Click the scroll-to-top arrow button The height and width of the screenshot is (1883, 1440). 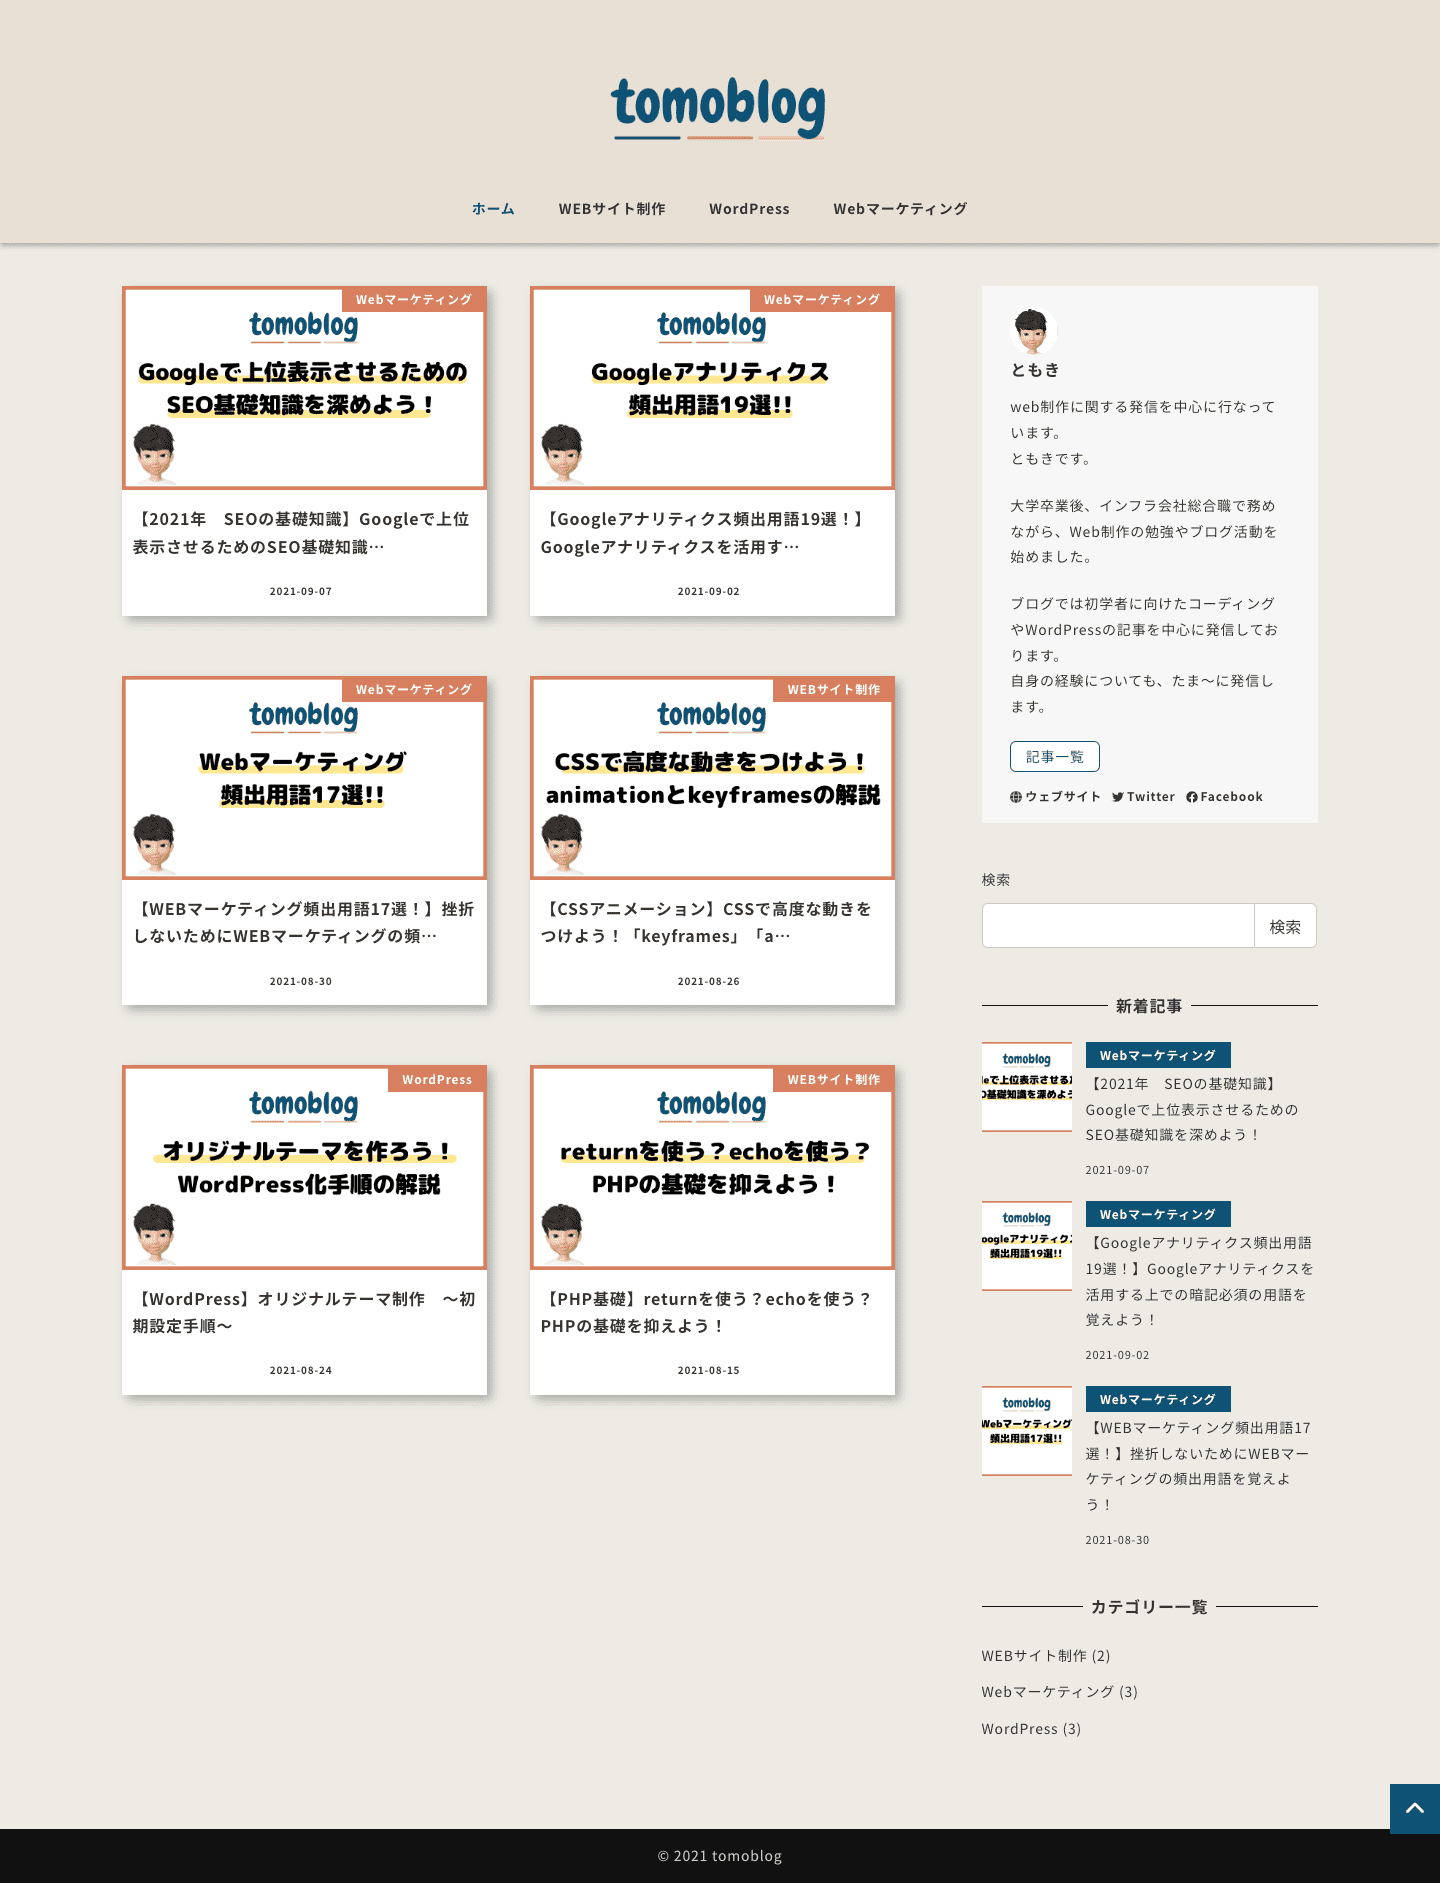tap(1414, 1808)
